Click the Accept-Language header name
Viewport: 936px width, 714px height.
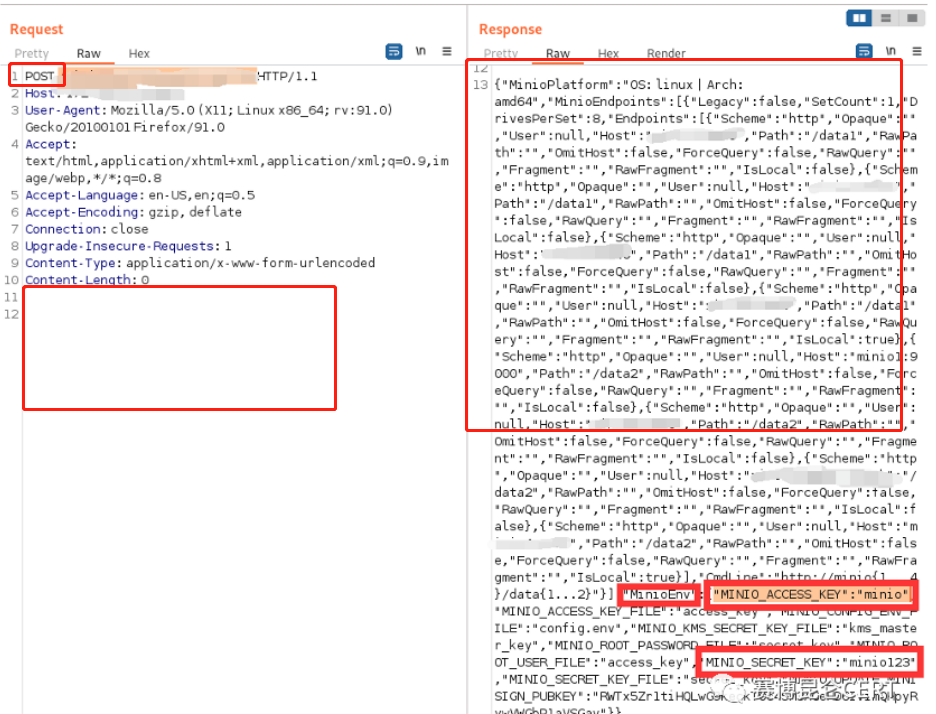click(81, 195)
